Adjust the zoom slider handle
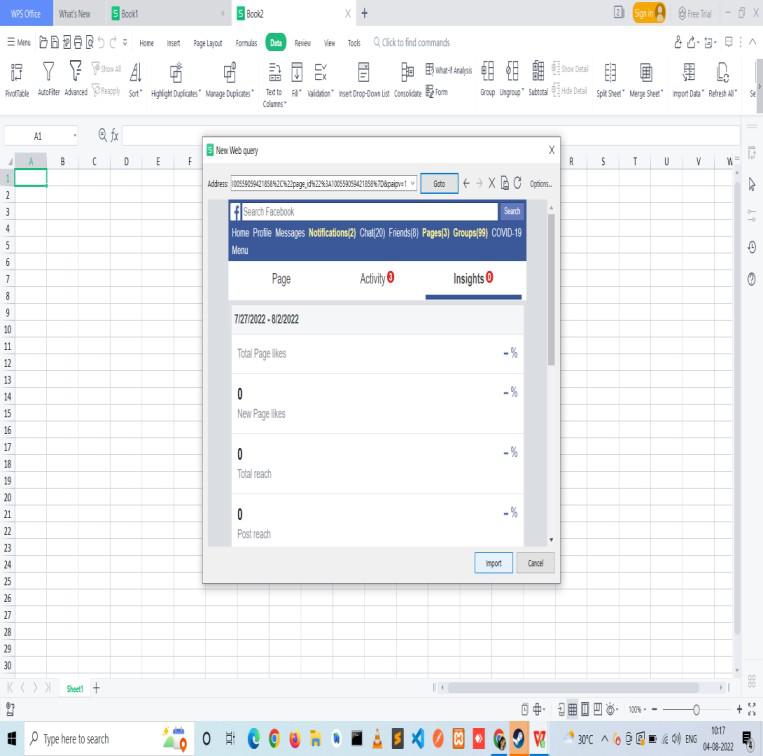This screenshot has width=763, height=756. coord(696,710)
